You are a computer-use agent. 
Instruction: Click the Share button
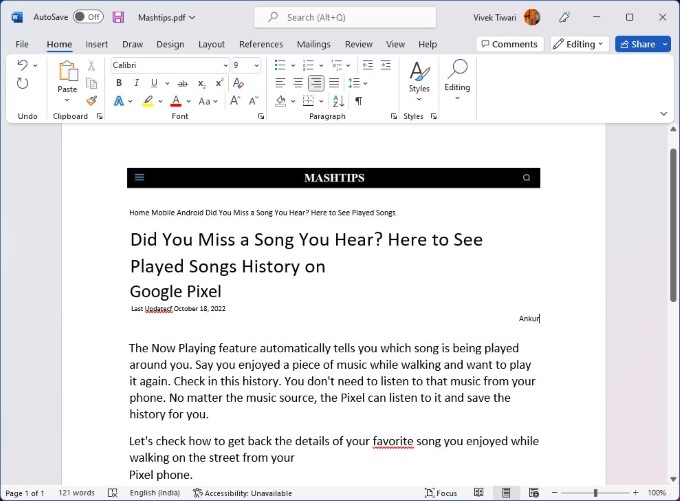[637, 44]
